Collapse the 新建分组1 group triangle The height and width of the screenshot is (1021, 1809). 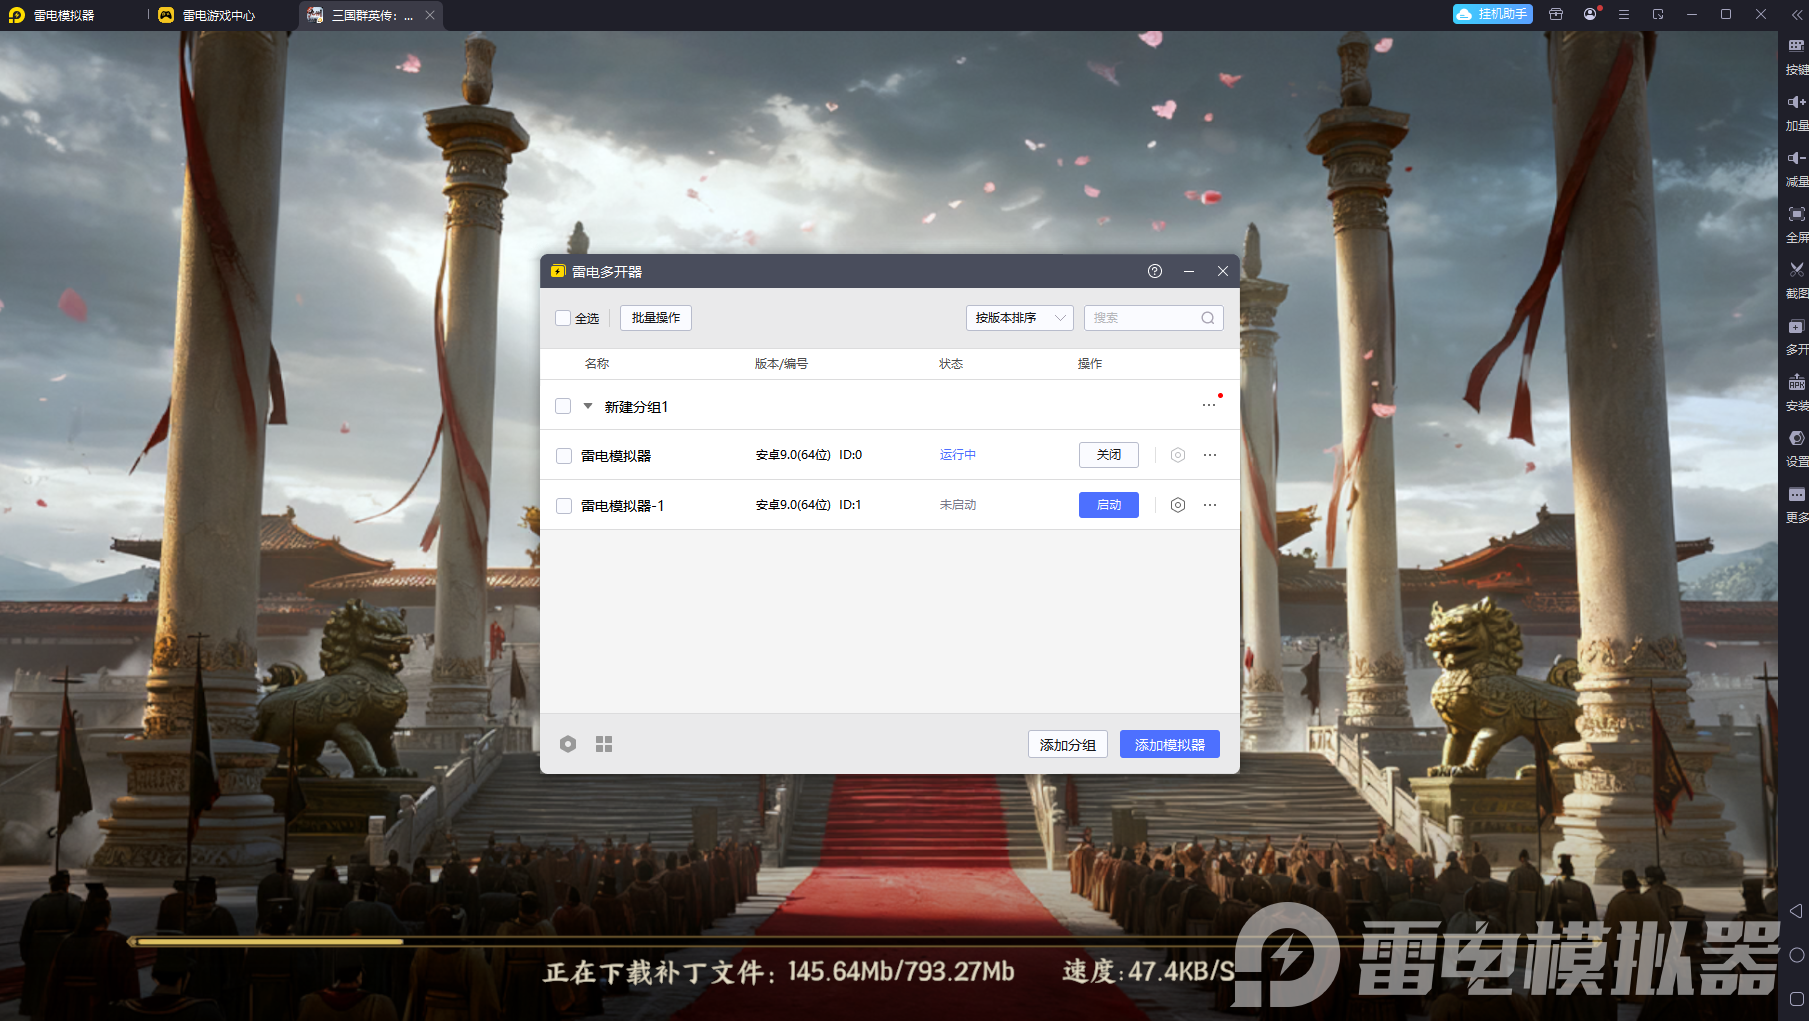(588, 406)
